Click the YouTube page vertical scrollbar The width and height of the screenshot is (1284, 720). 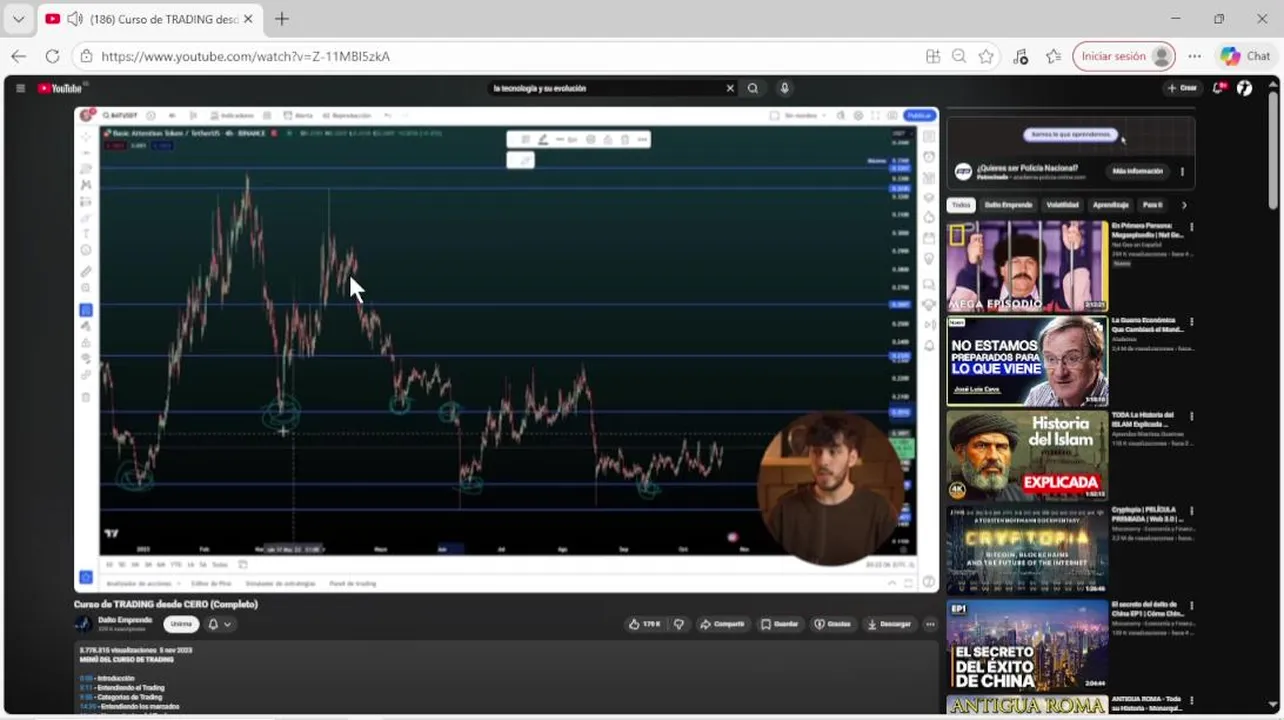coord(1273,150)
